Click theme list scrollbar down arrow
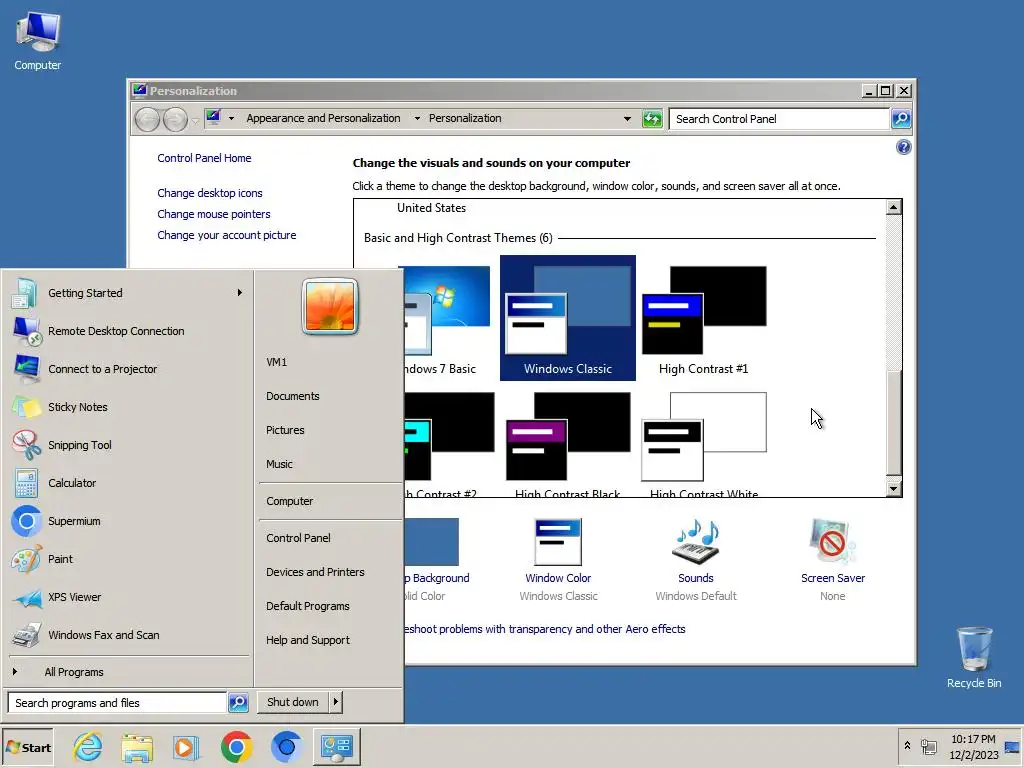The height and width of the screenshot is (768, 1024). pyautogui.click(x=893, y=488)
